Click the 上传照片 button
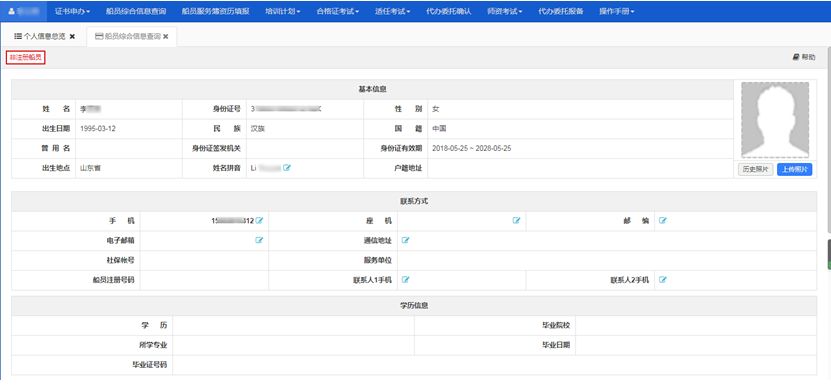This screenshot has width=831, height=387. pos(794,170)
